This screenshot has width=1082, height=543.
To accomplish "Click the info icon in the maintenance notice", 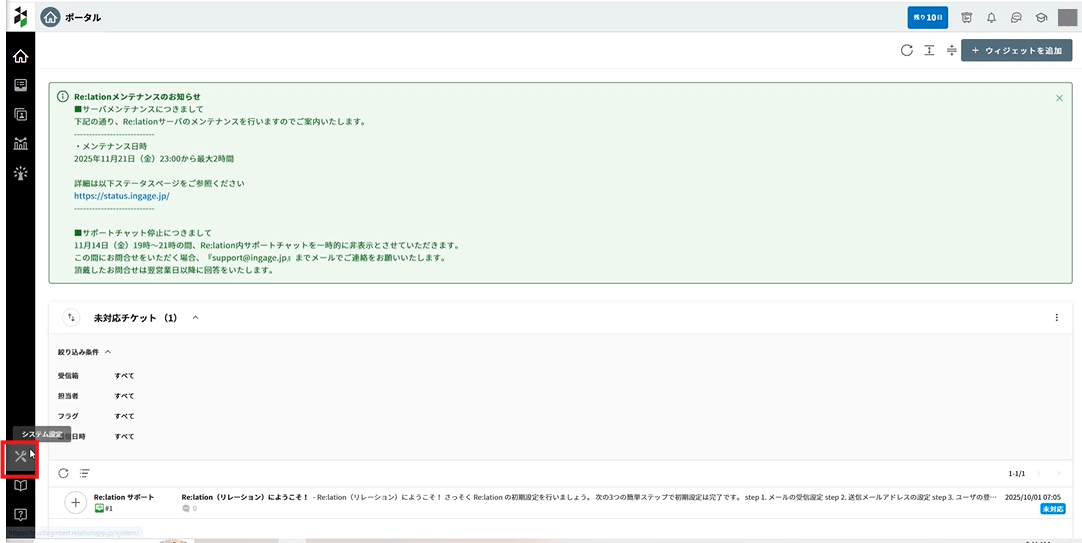I will pyautogui.click(x=63, y=97).
